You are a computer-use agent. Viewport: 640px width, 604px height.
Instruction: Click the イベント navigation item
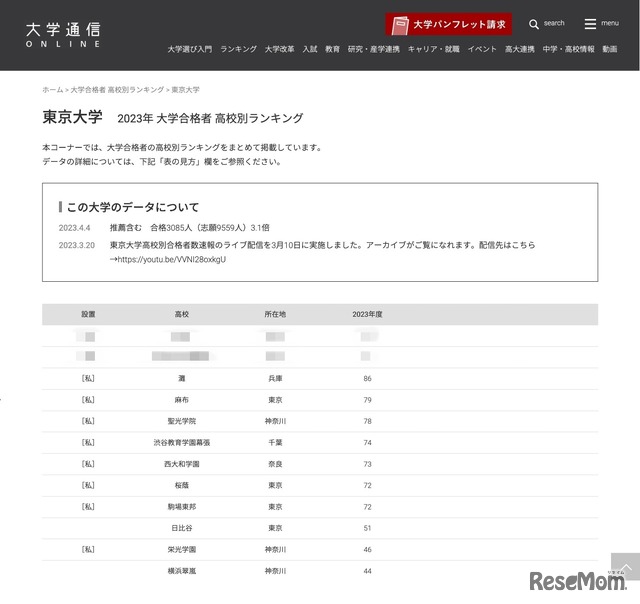click(x=482, y=49)
